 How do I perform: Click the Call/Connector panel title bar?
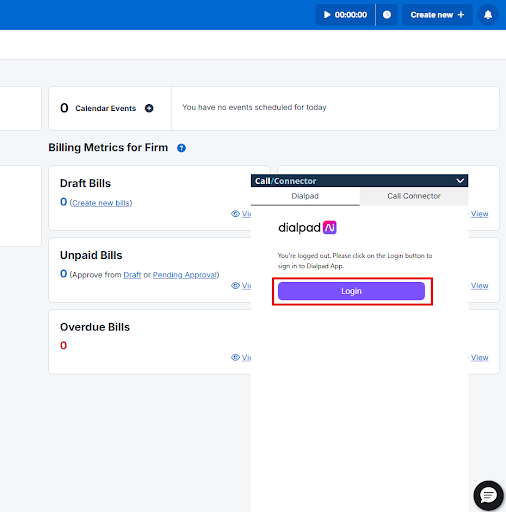click(359, 181)
